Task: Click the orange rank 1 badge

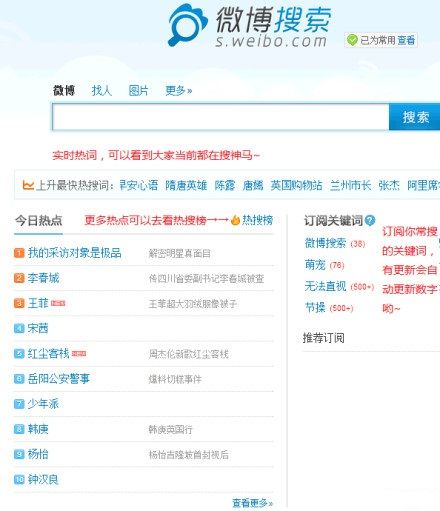Action: coord(19,253)
